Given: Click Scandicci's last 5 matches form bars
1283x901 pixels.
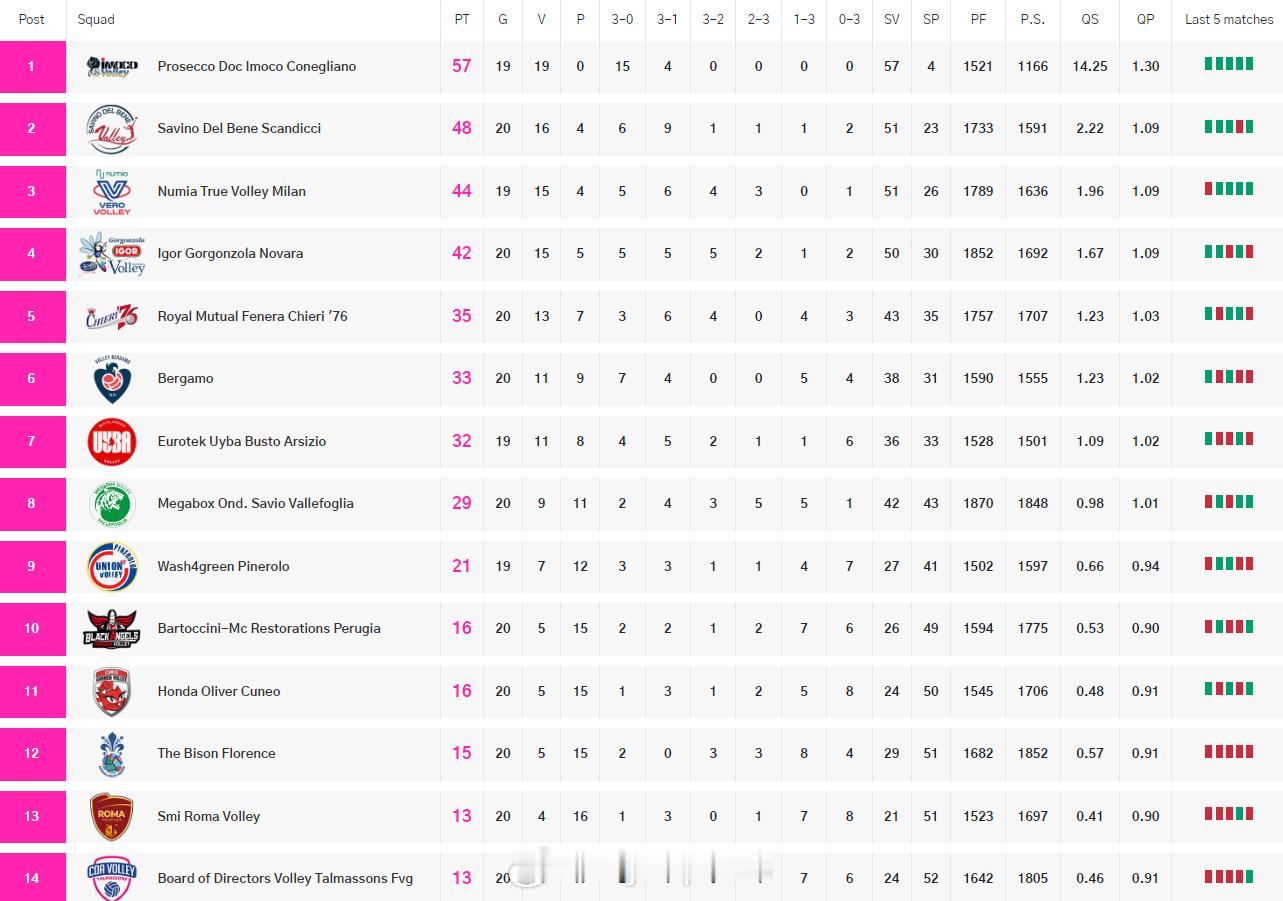Looking at the screenshot, I should (1229, 126).
